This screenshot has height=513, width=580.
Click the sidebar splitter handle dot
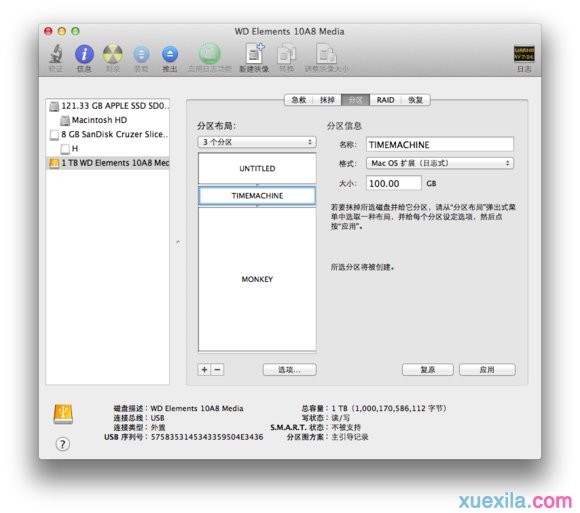coord(178,242)
